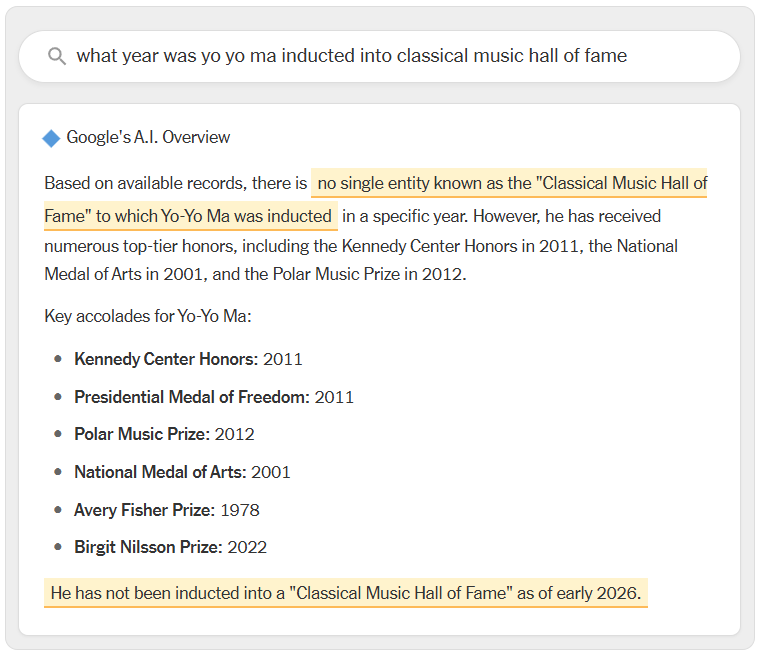Click the bullet before Kennedy Center Honors
The image size is (758, 654).
(58, 359)
